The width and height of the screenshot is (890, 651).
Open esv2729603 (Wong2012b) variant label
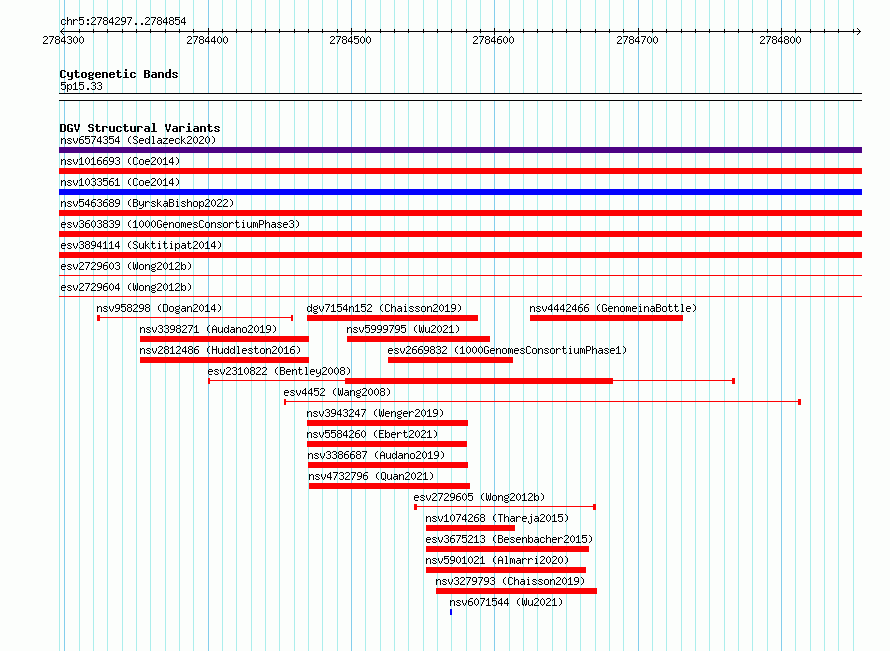coord(126,266)
